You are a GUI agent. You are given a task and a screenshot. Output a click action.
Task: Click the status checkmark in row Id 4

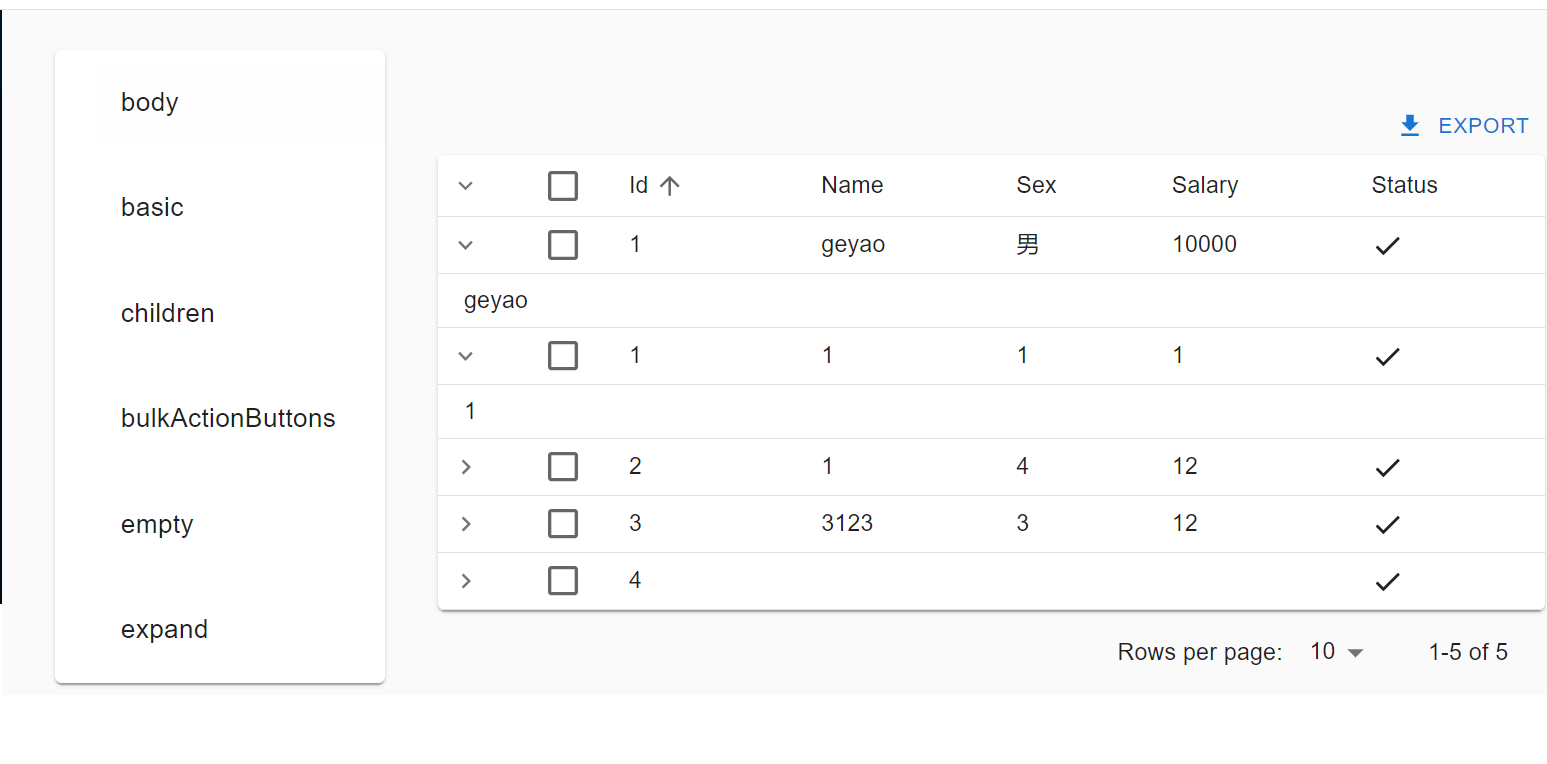1387,582
